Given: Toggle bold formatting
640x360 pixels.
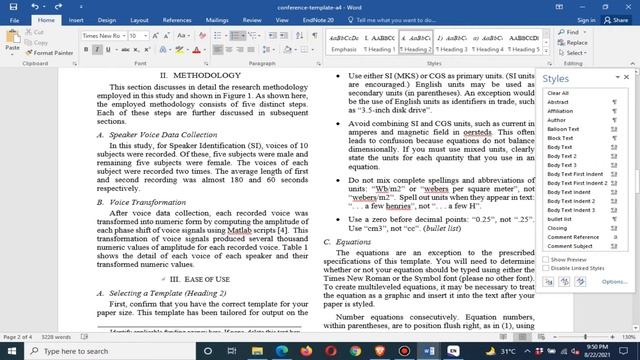Looking at the screenshot, I should [86, 50].
